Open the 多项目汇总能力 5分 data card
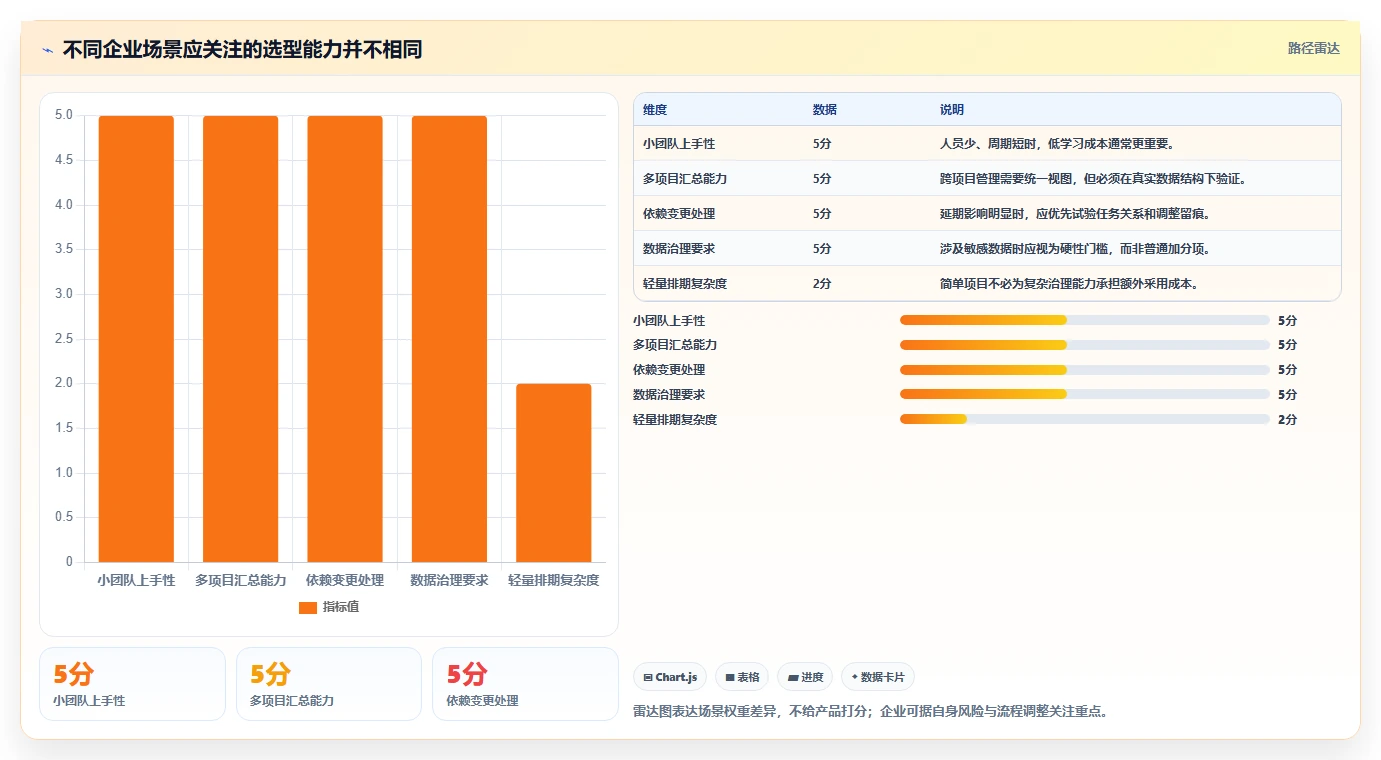Image resolution: width=1381 pixels, height=760 pixels. click(329, 684)
